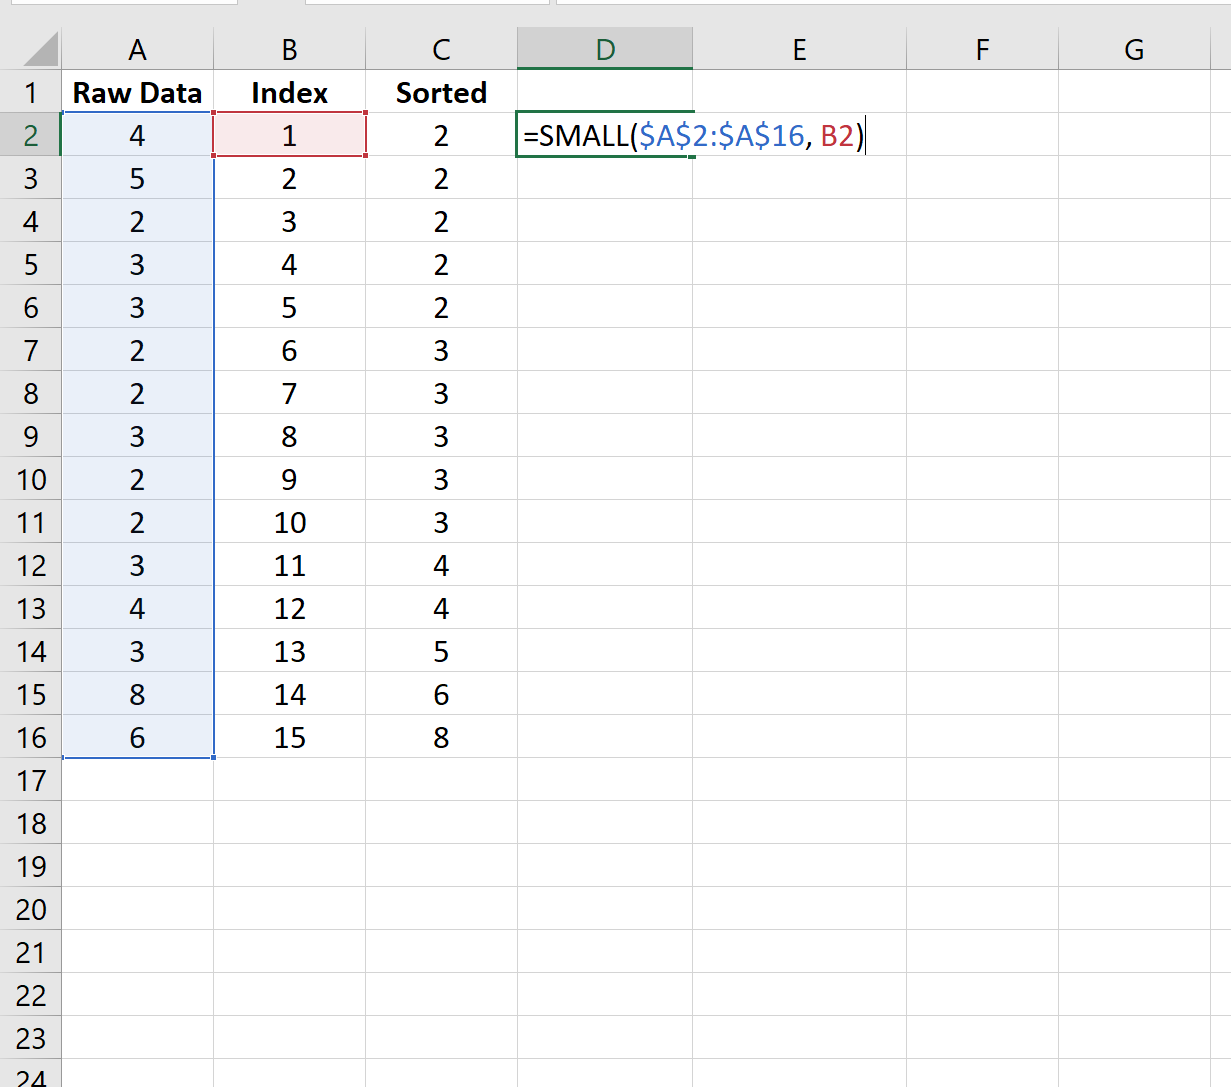
Task: Click cell A15 containing 8
Action: coord(137,694)
